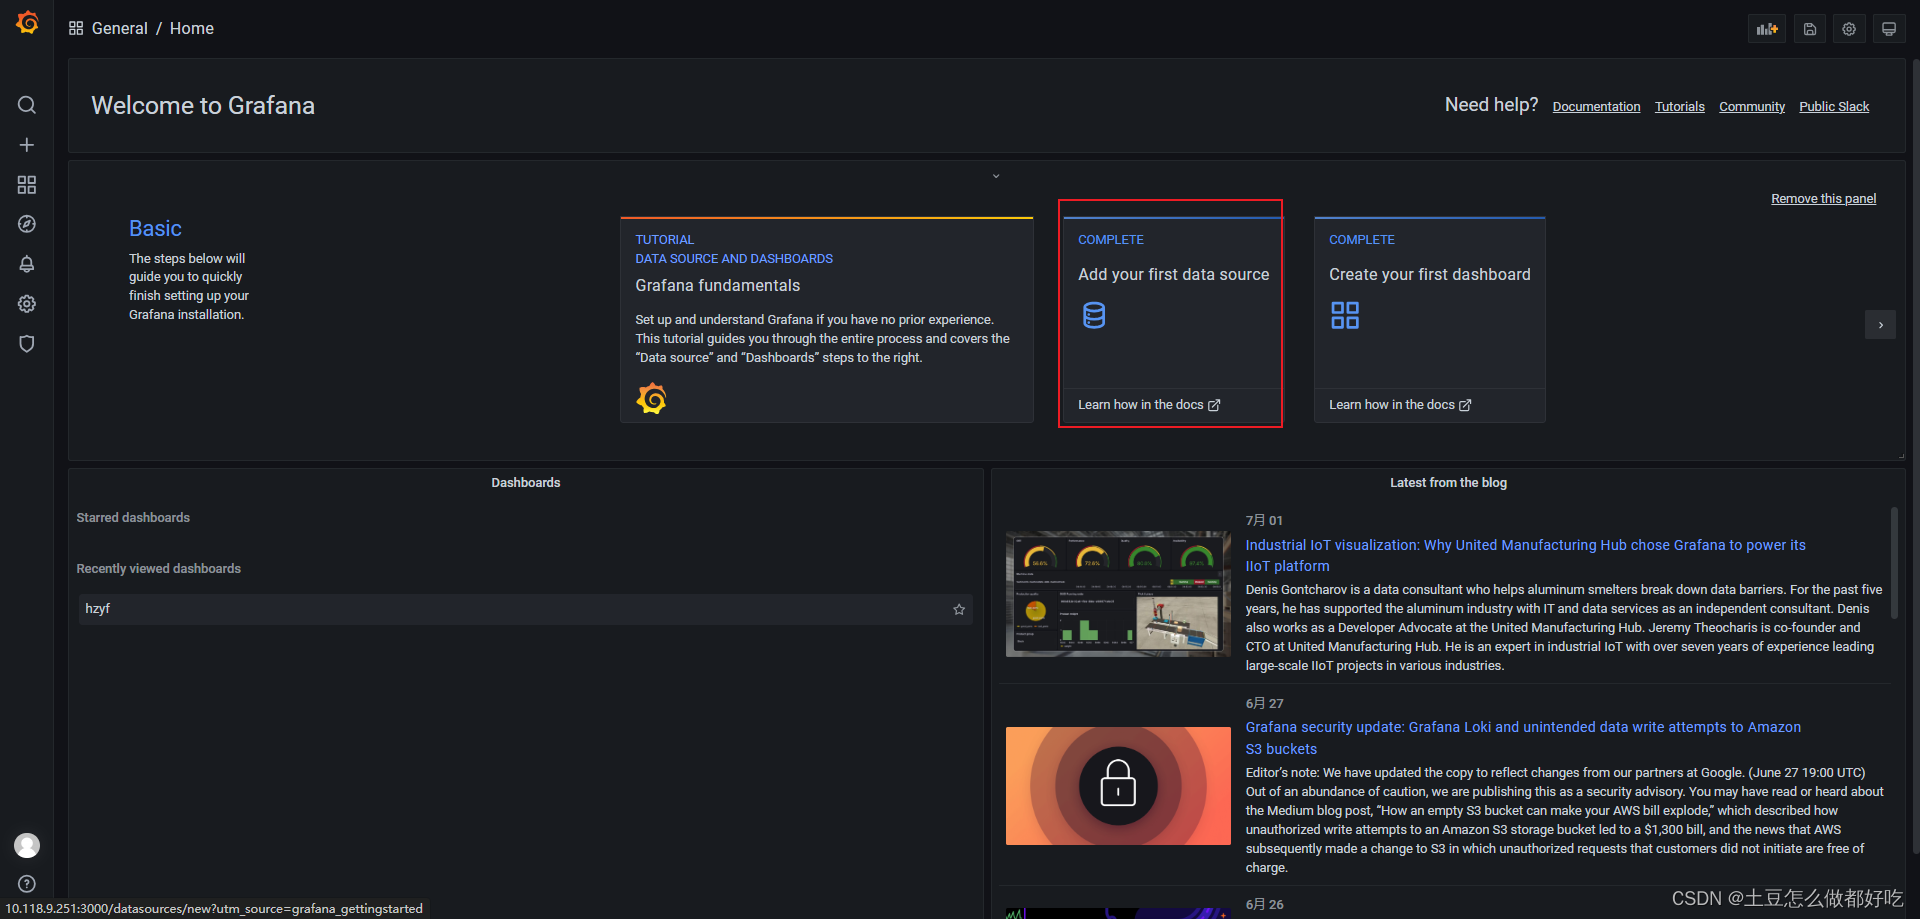The image size is (1920, 919).
Task: Click the DATA SOURCE AND DASHBOARDS label
Action: [x=734, y=259]
